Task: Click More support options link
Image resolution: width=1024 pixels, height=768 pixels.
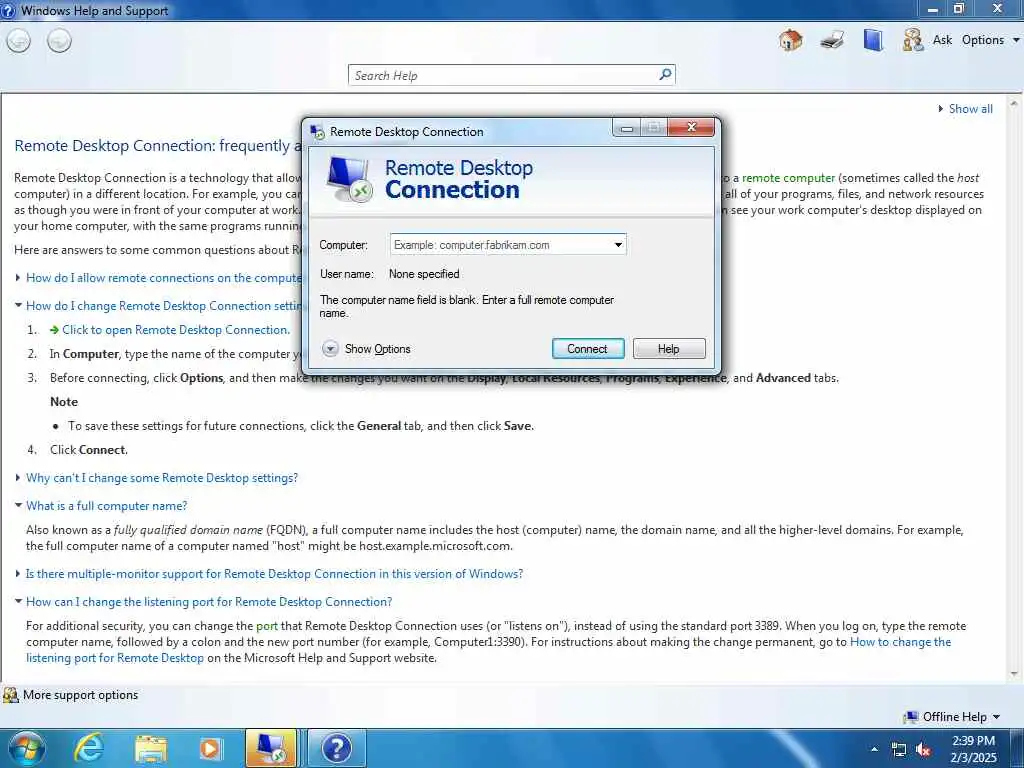Action: 80,695
